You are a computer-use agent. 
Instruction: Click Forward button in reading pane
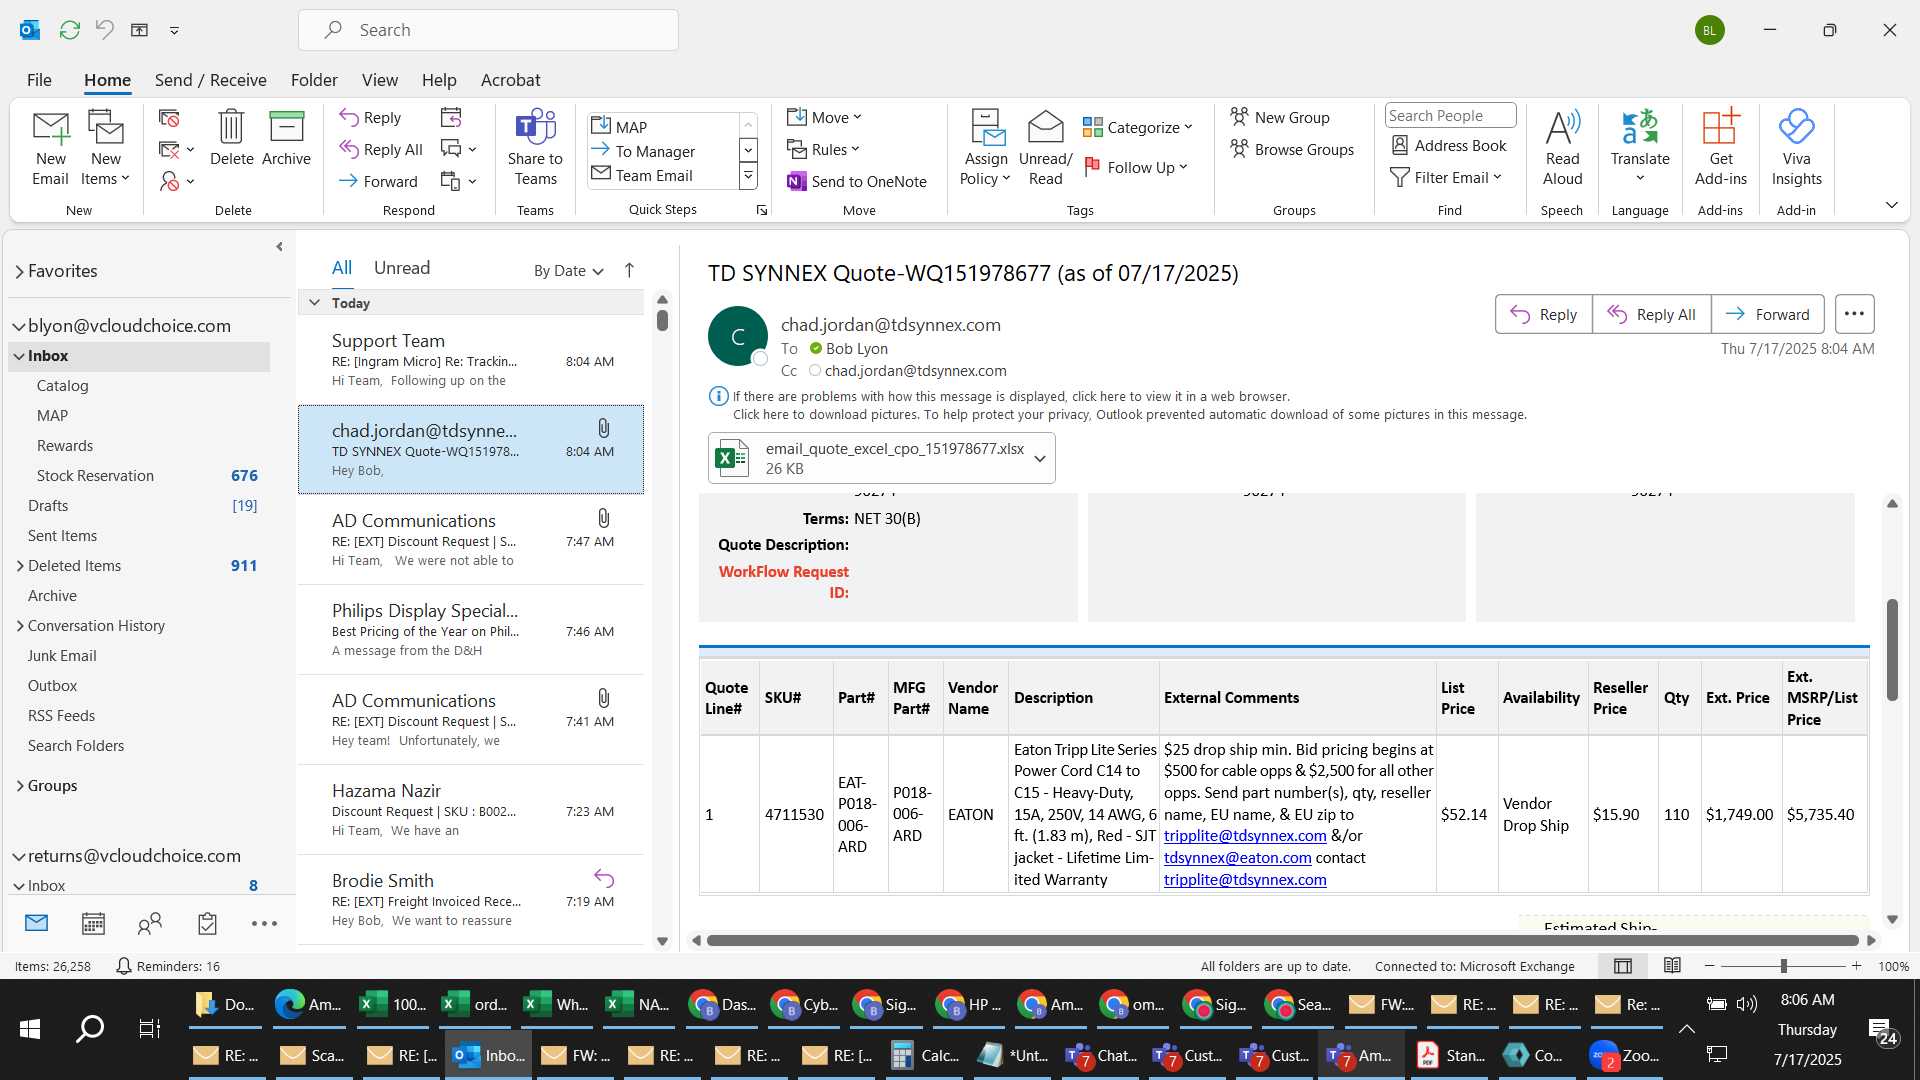[x=1767, y=314]
